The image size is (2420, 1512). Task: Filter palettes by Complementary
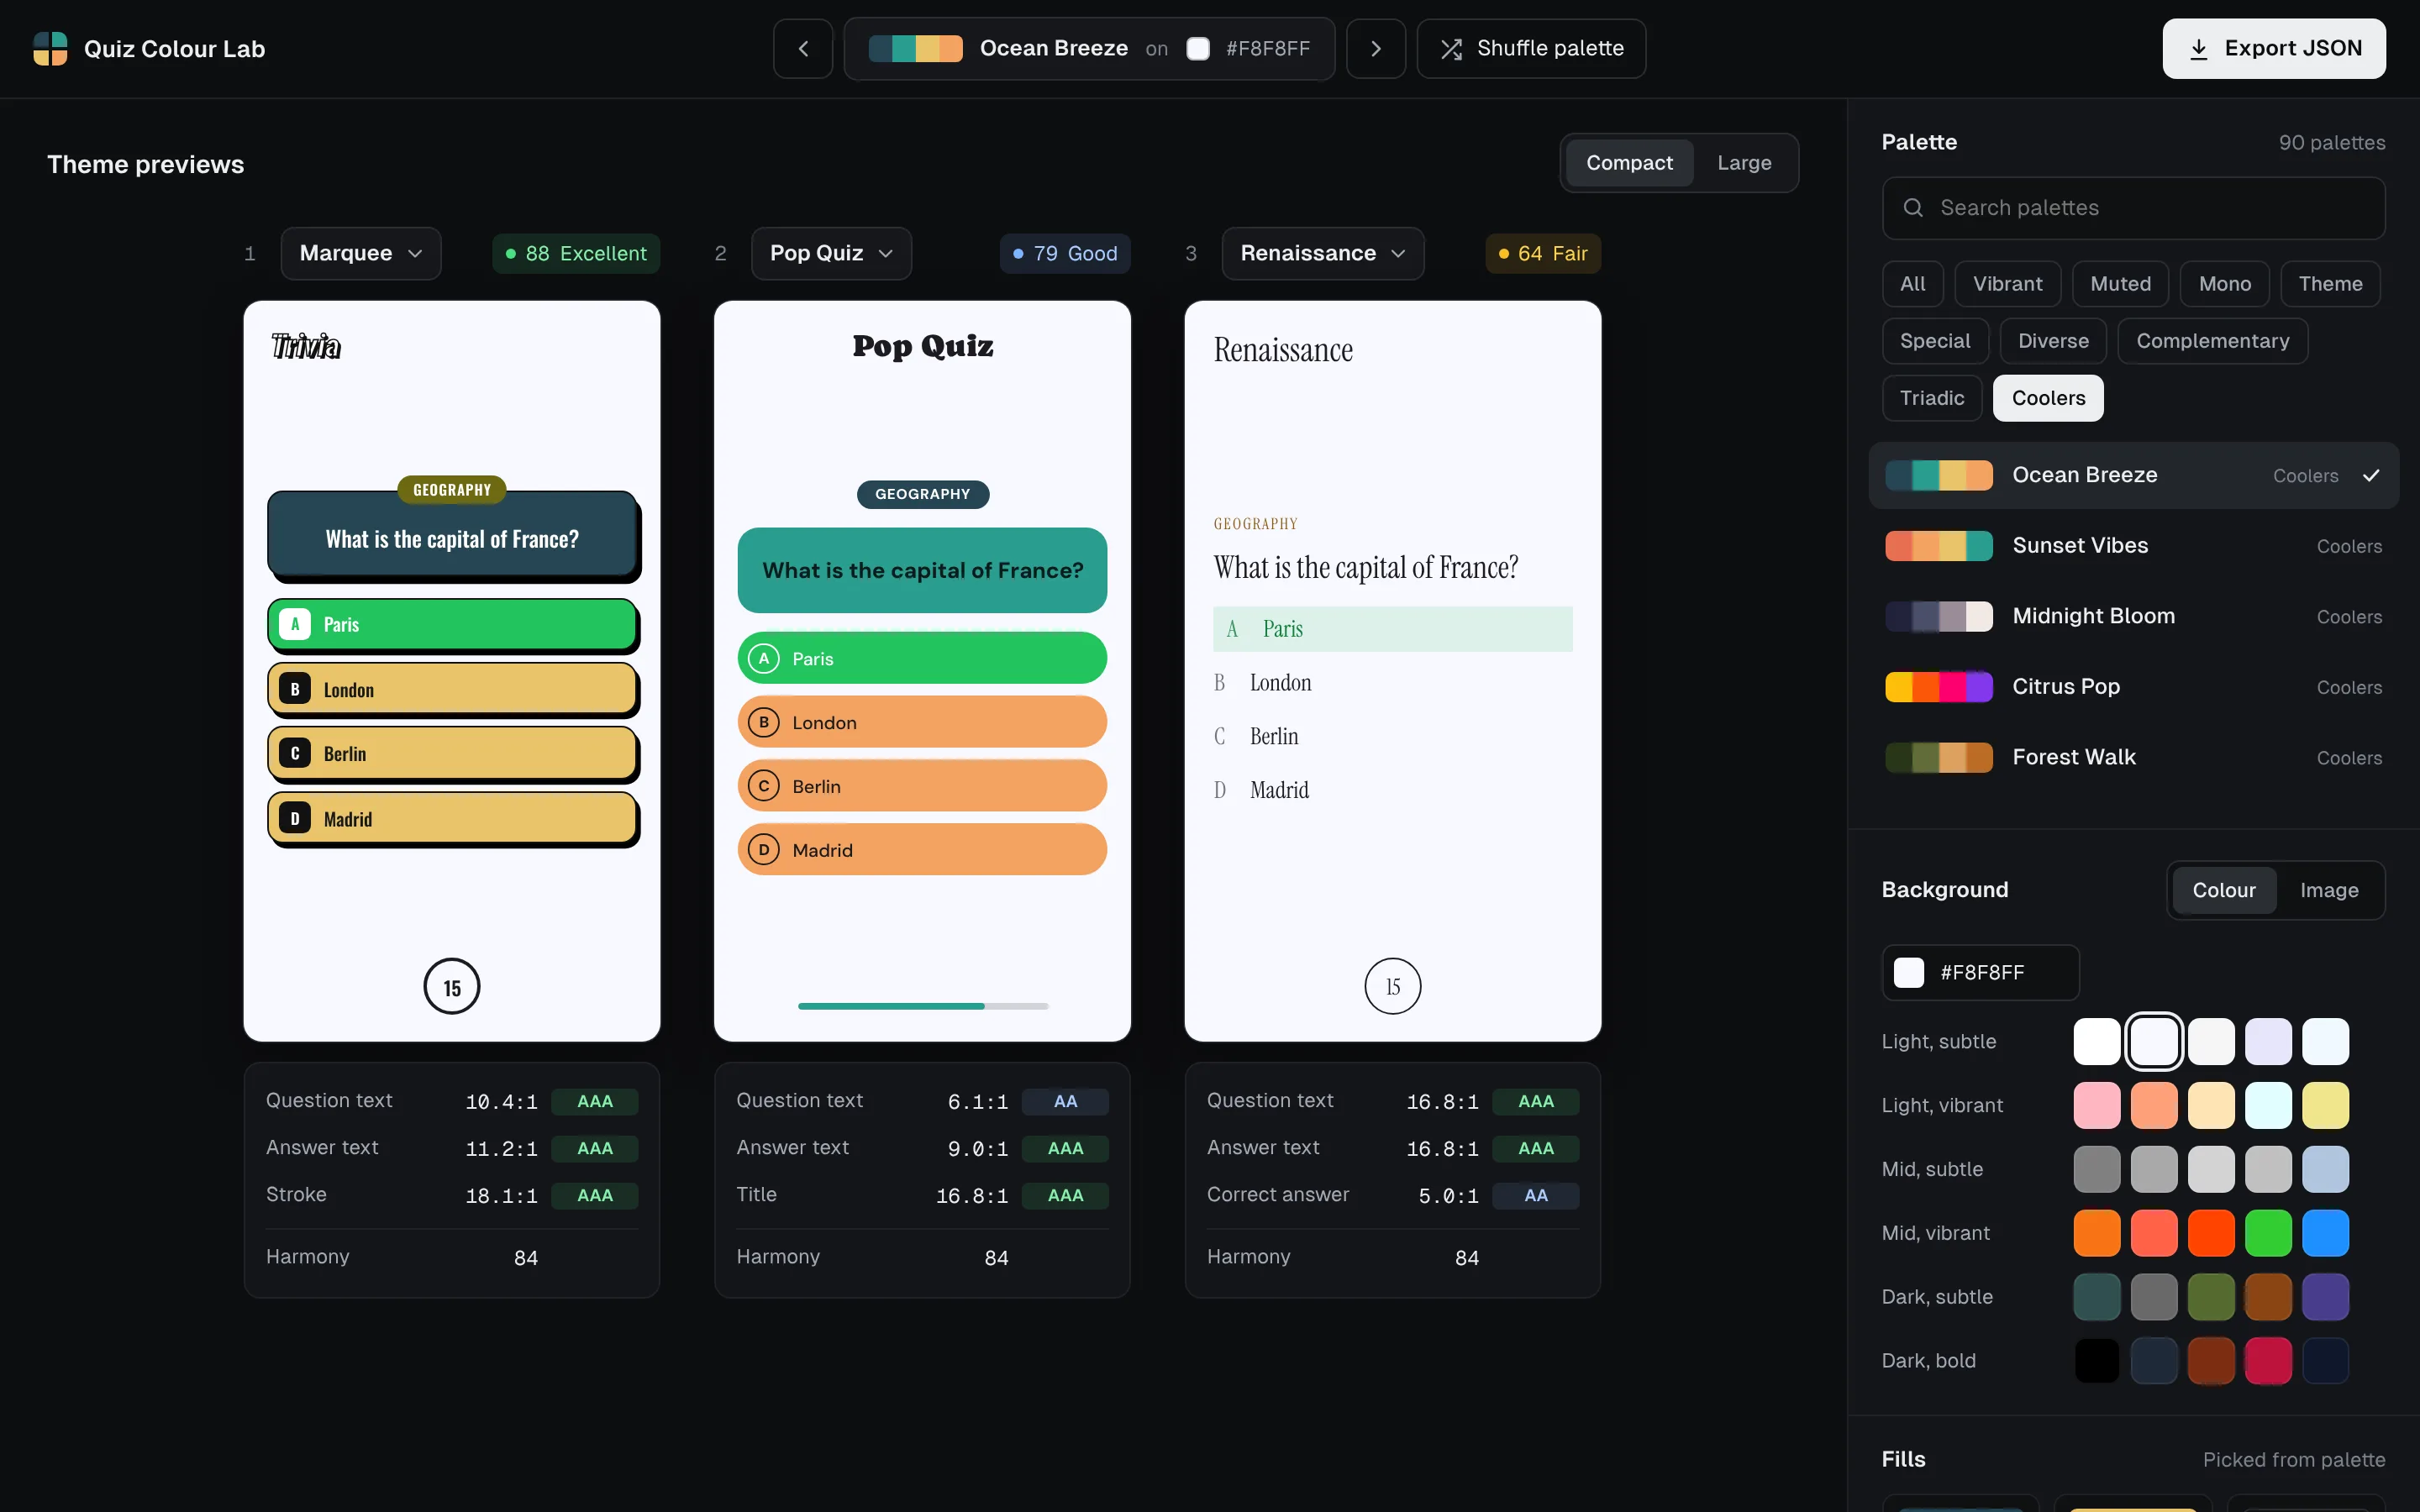[2212, 341]
